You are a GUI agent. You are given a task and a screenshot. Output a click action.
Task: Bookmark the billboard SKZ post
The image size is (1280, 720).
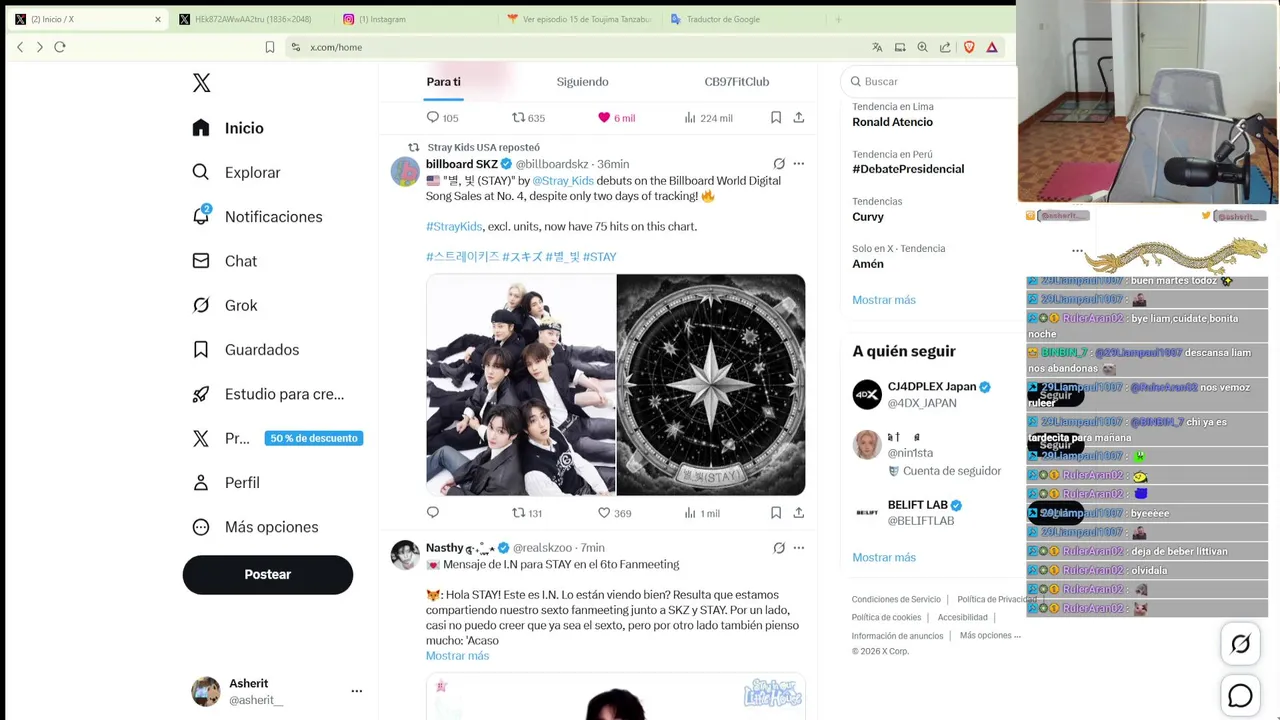(x=776, y=513)
